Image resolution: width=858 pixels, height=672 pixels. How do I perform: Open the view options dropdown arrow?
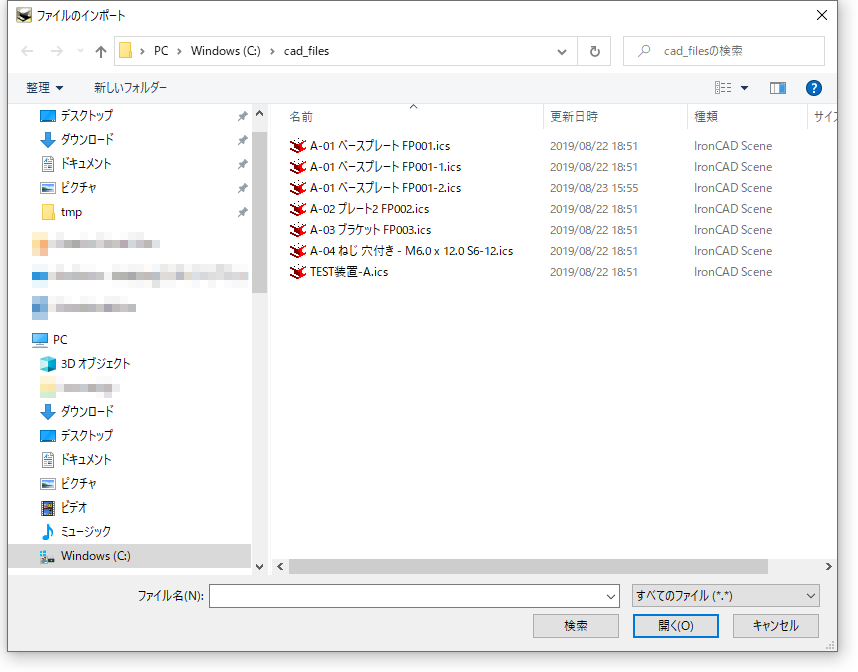click(744, 88)
